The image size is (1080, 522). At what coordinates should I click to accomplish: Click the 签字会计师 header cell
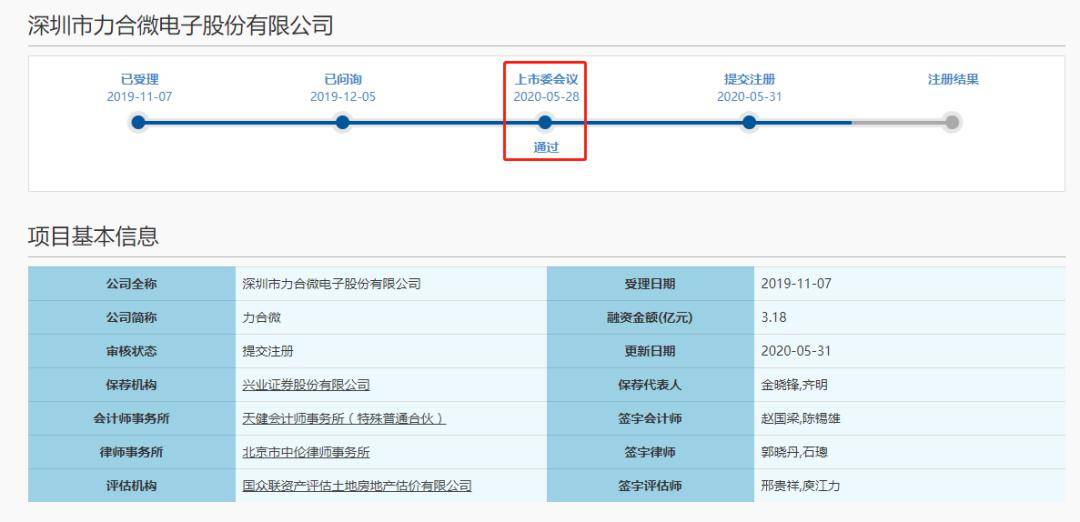[x=650, y=419]
